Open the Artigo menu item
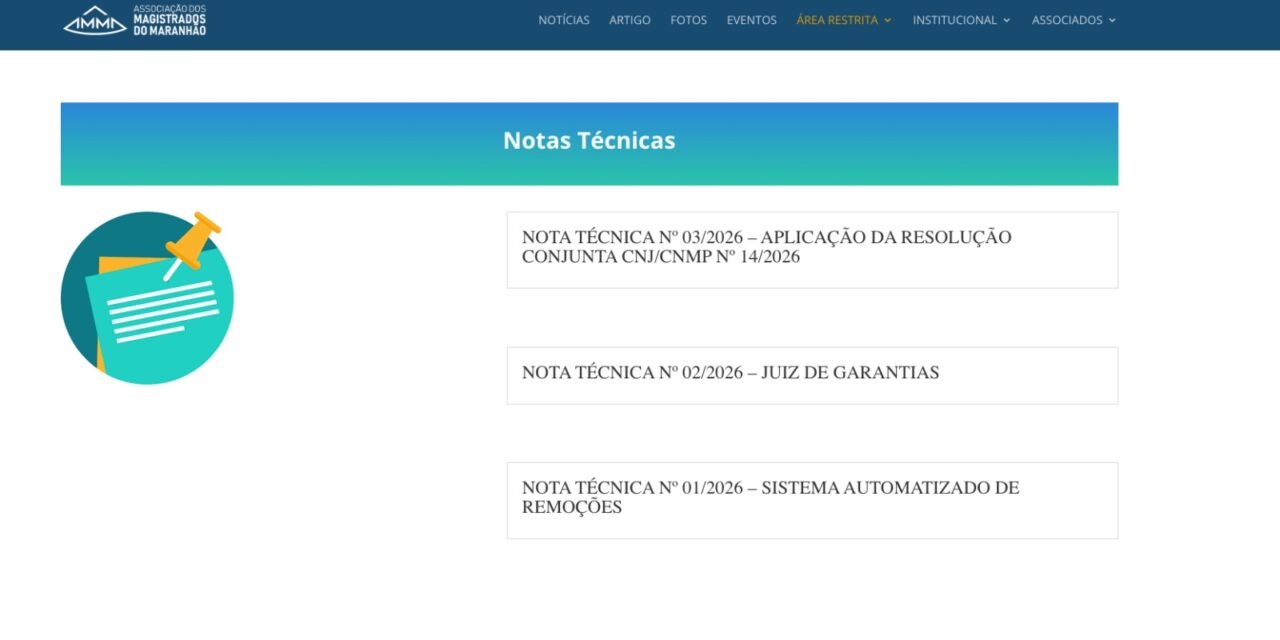This screenshot has width=1280, height=640. point(630,20)
